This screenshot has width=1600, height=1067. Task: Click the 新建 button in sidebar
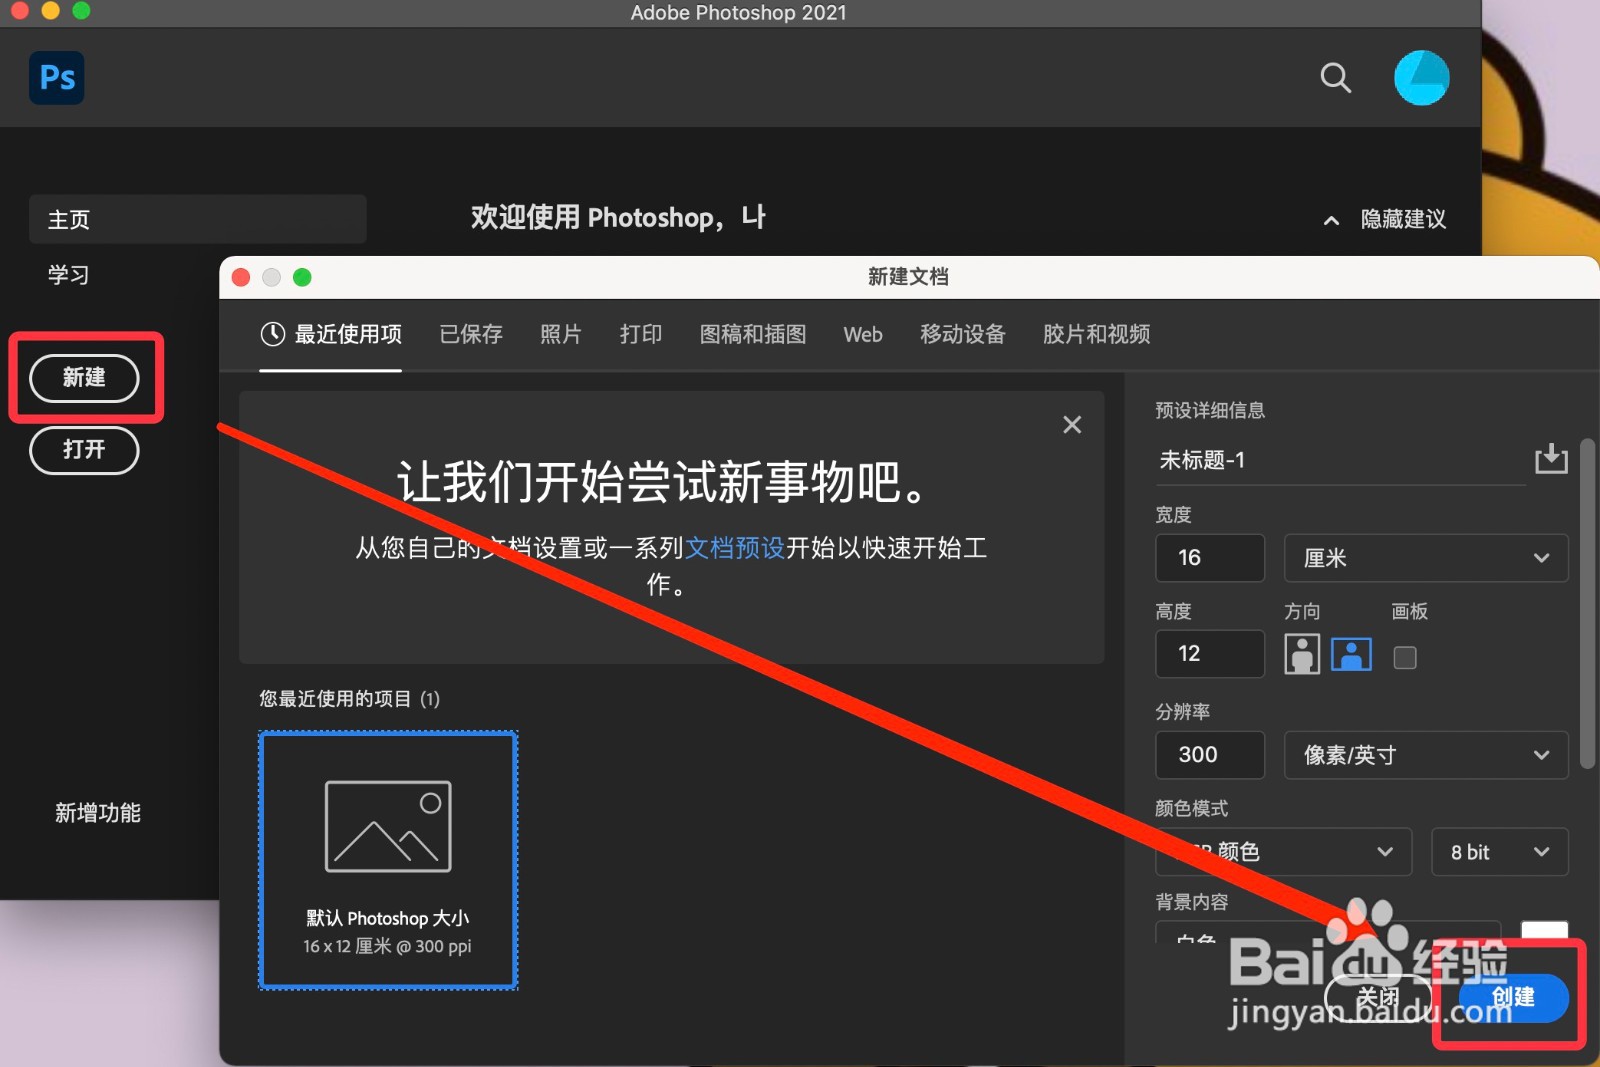pyautogui.click(x=84, y=378)
